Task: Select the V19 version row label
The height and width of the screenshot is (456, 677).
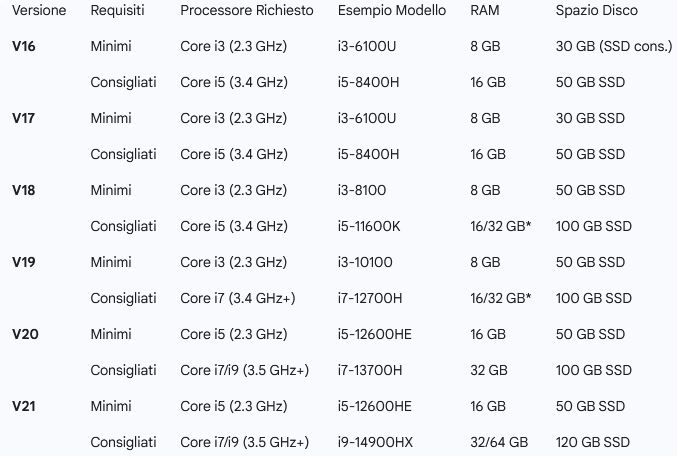Action: (x=24, y=262)
